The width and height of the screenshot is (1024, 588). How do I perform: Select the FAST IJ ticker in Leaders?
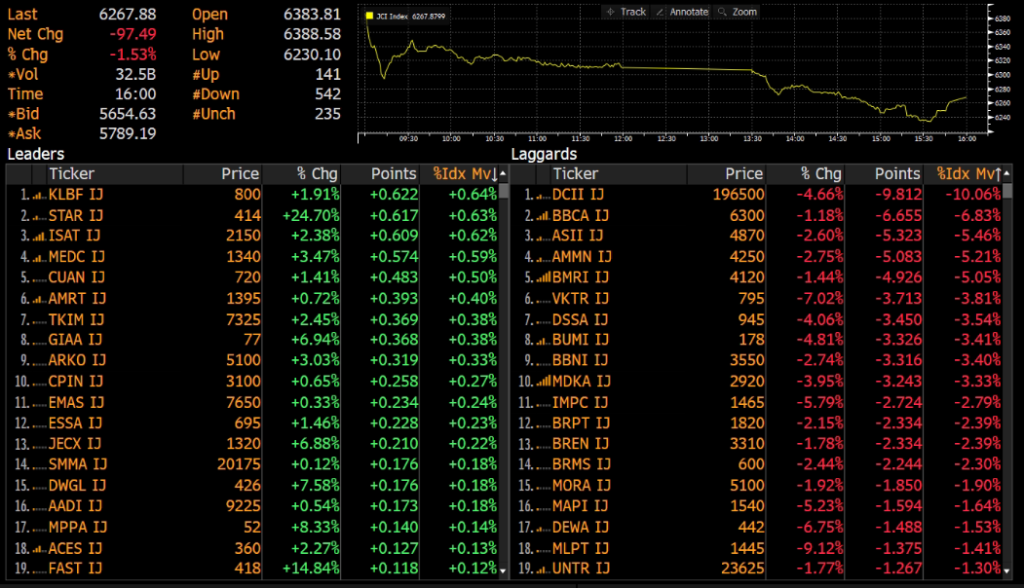coord(75,568)
